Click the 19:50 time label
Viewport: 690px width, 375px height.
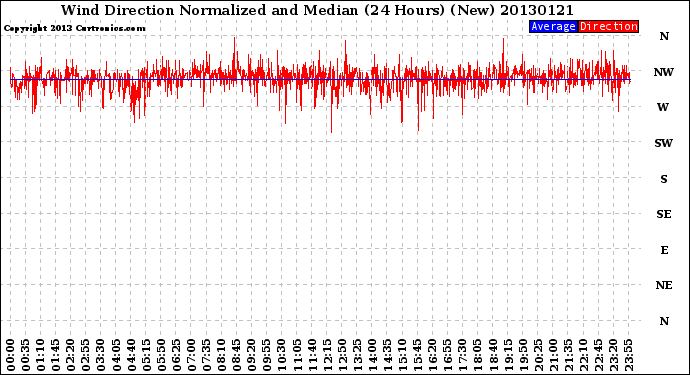point(523,355)
